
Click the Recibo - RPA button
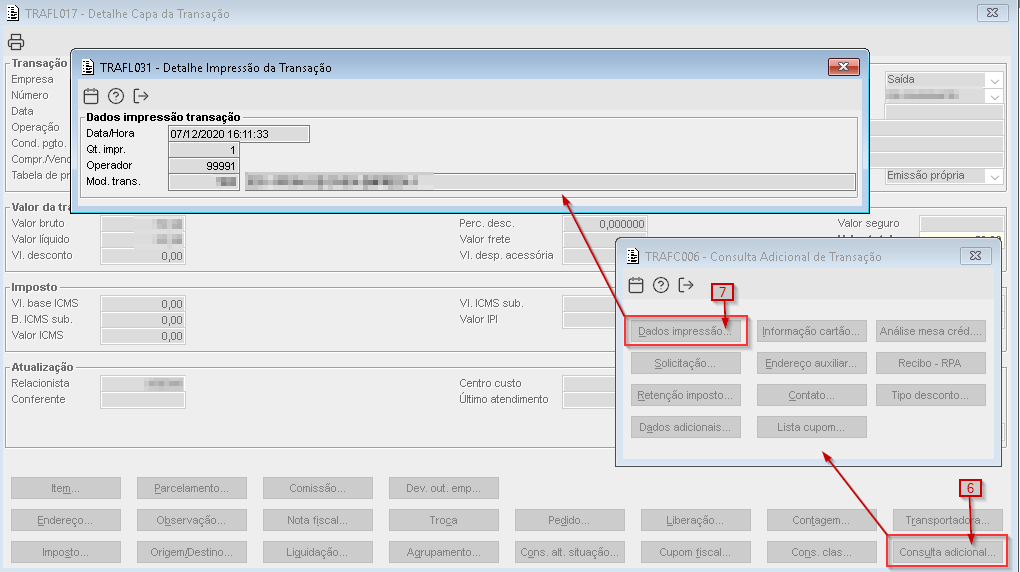[x=931, y=363]
